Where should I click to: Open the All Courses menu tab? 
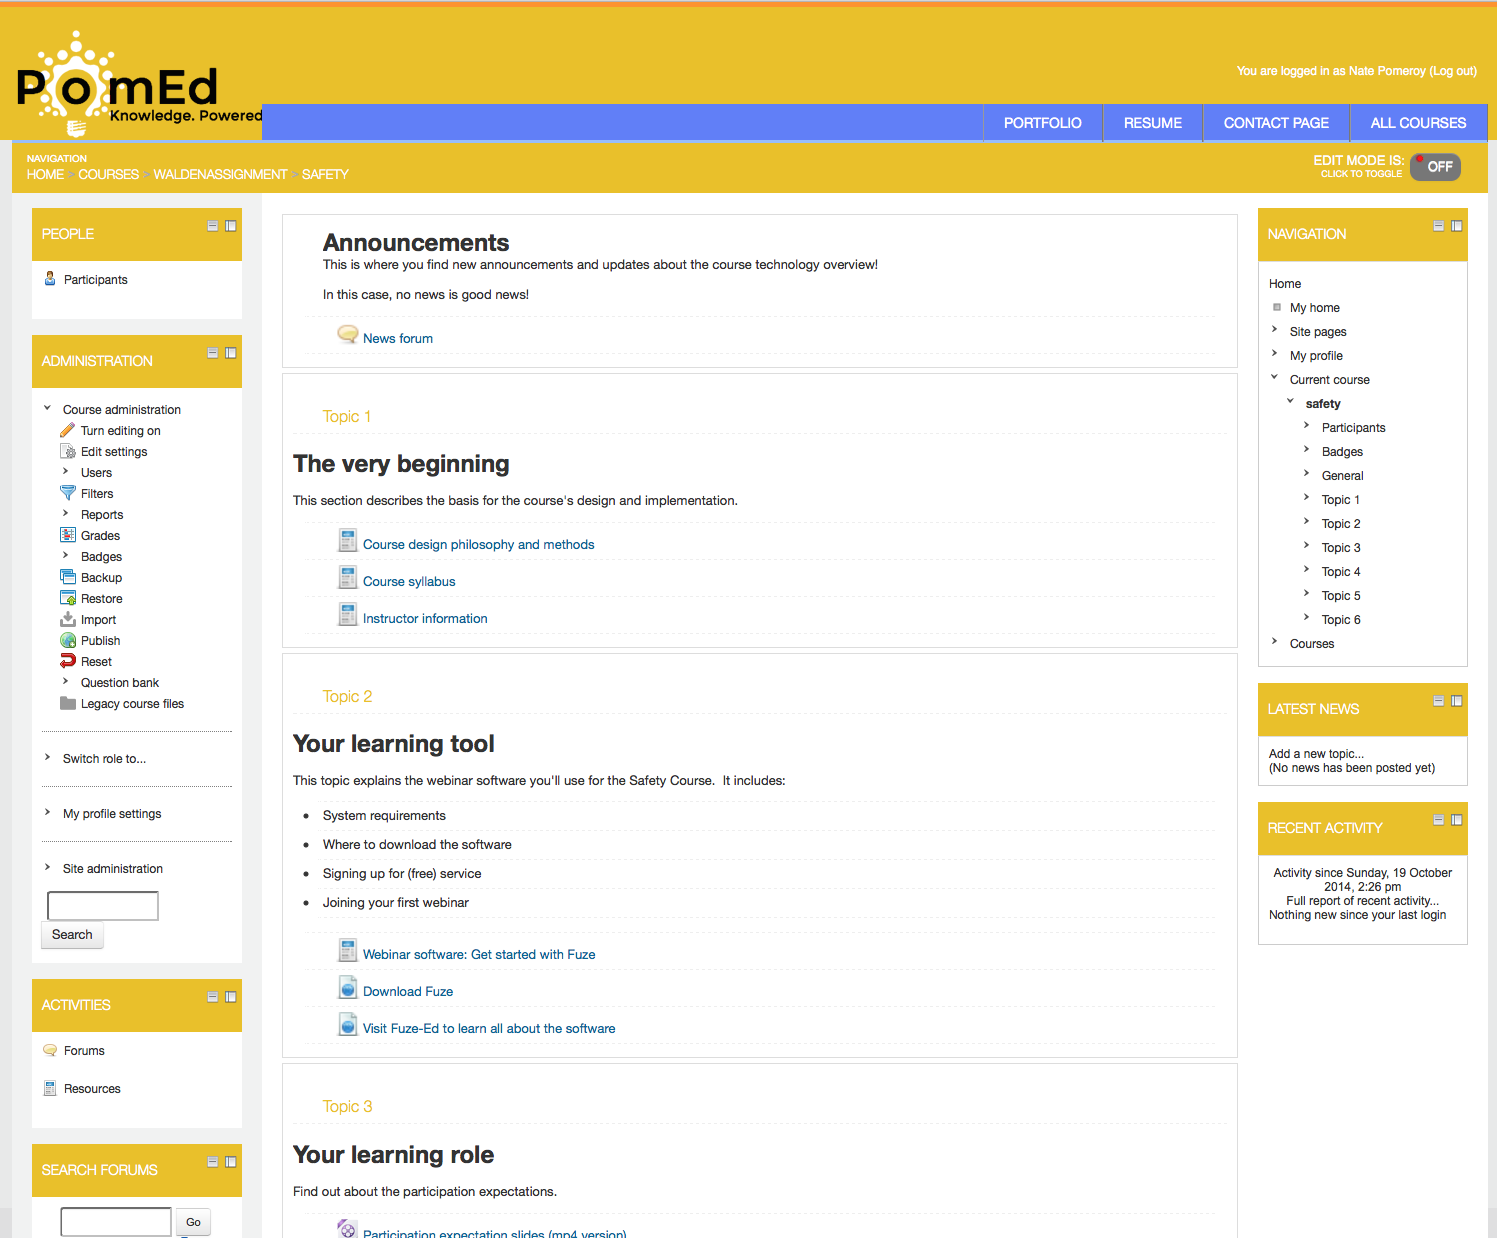pyautogui.click(x=1417, y=123)
